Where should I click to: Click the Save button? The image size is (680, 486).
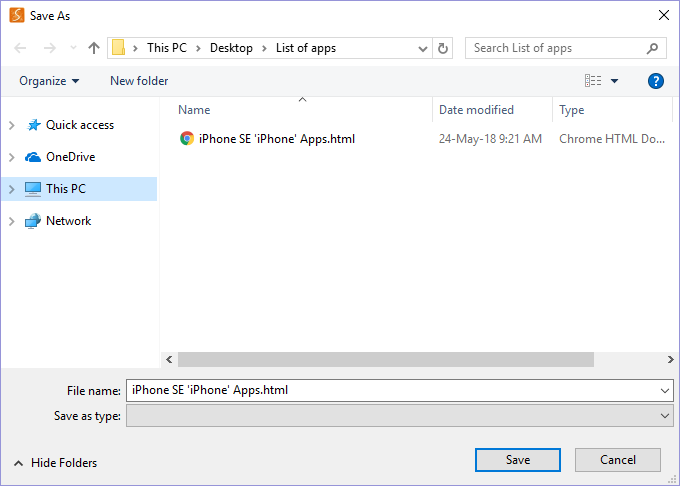pyautogui.click(x=518, y=460)
